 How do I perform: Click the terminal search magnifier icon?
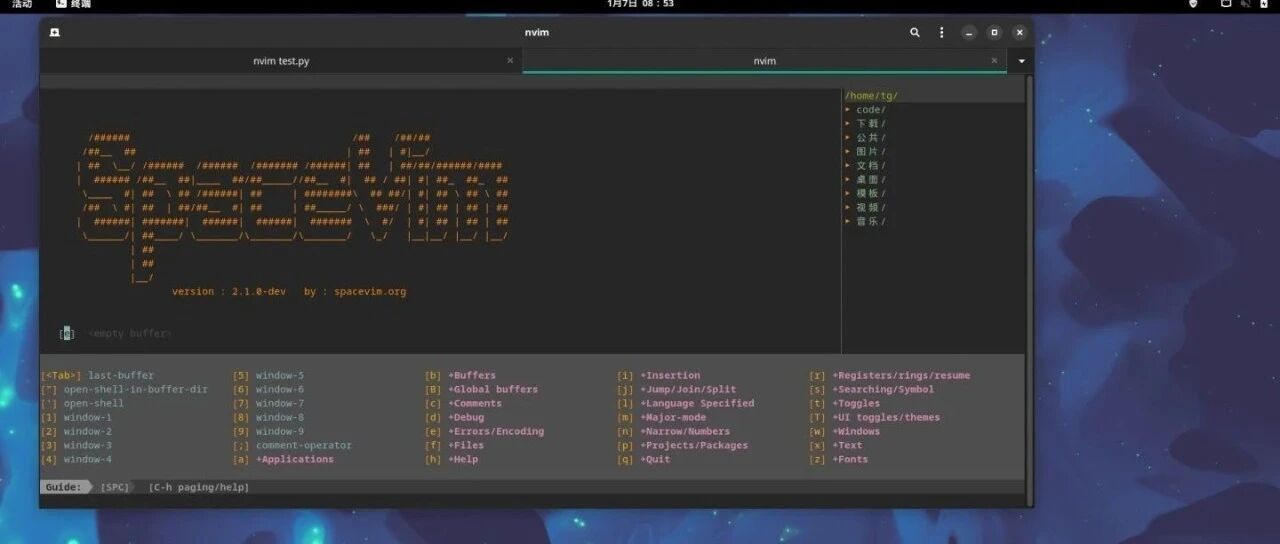click(915, 32)
